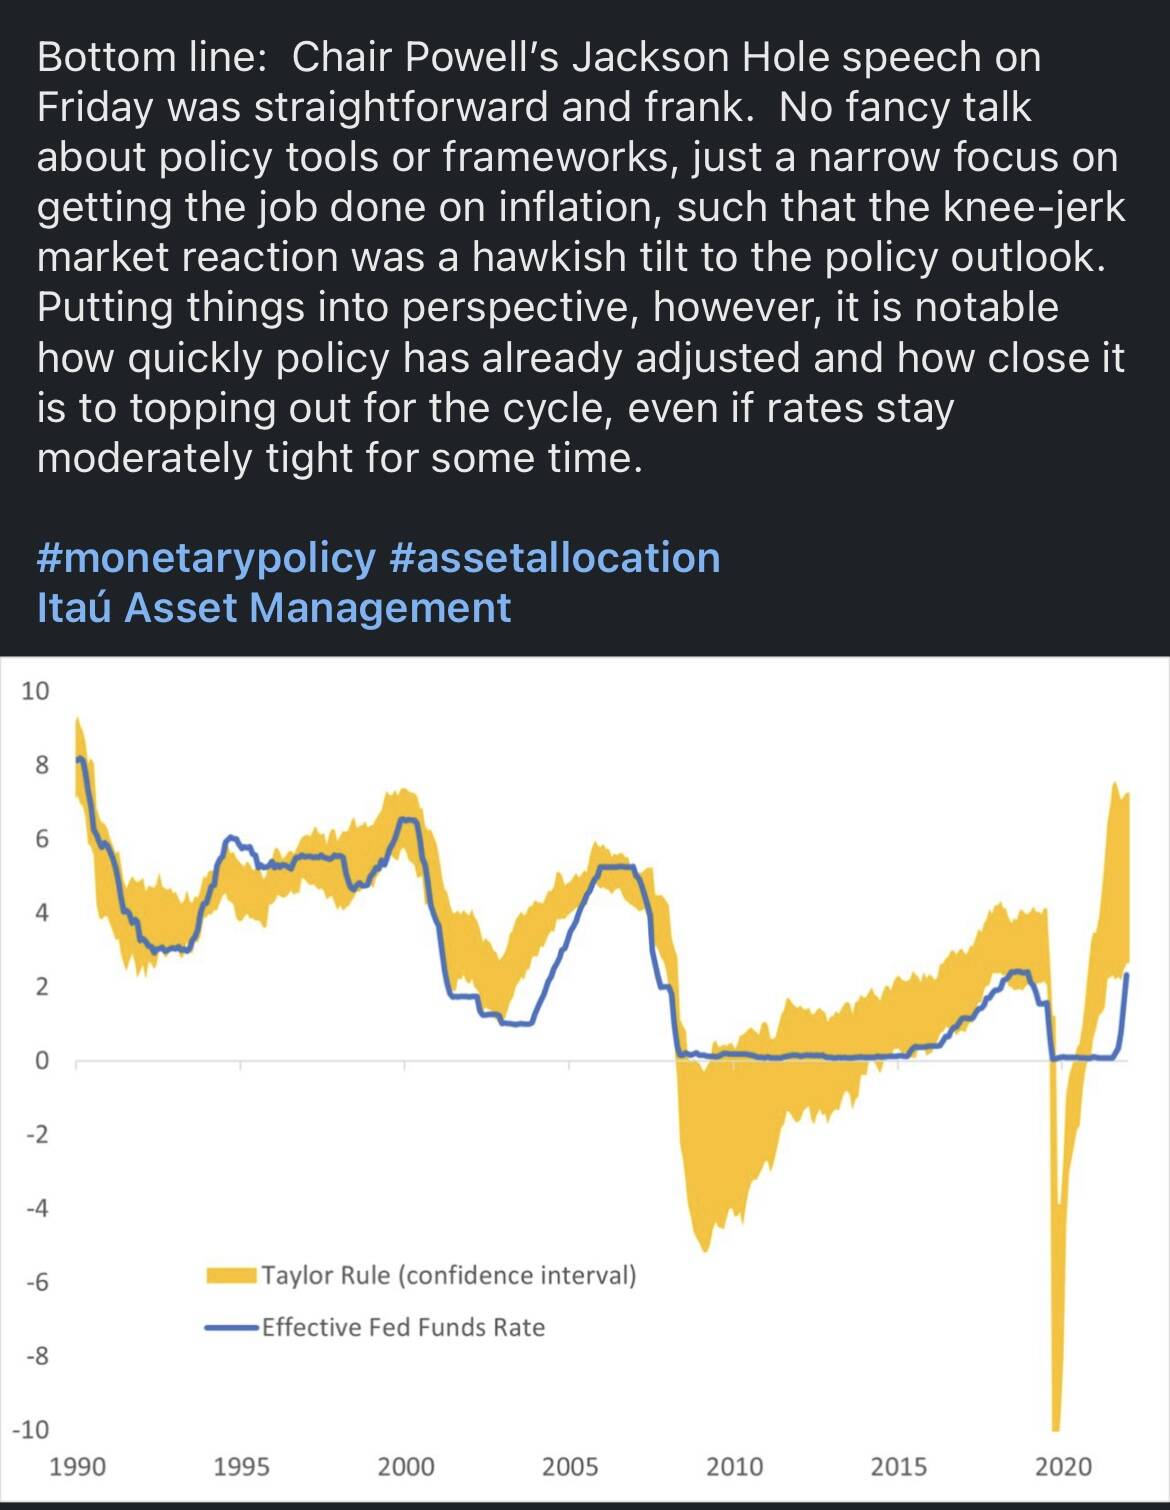Click the 0 y-axis baseline label

coord(41,1061)
